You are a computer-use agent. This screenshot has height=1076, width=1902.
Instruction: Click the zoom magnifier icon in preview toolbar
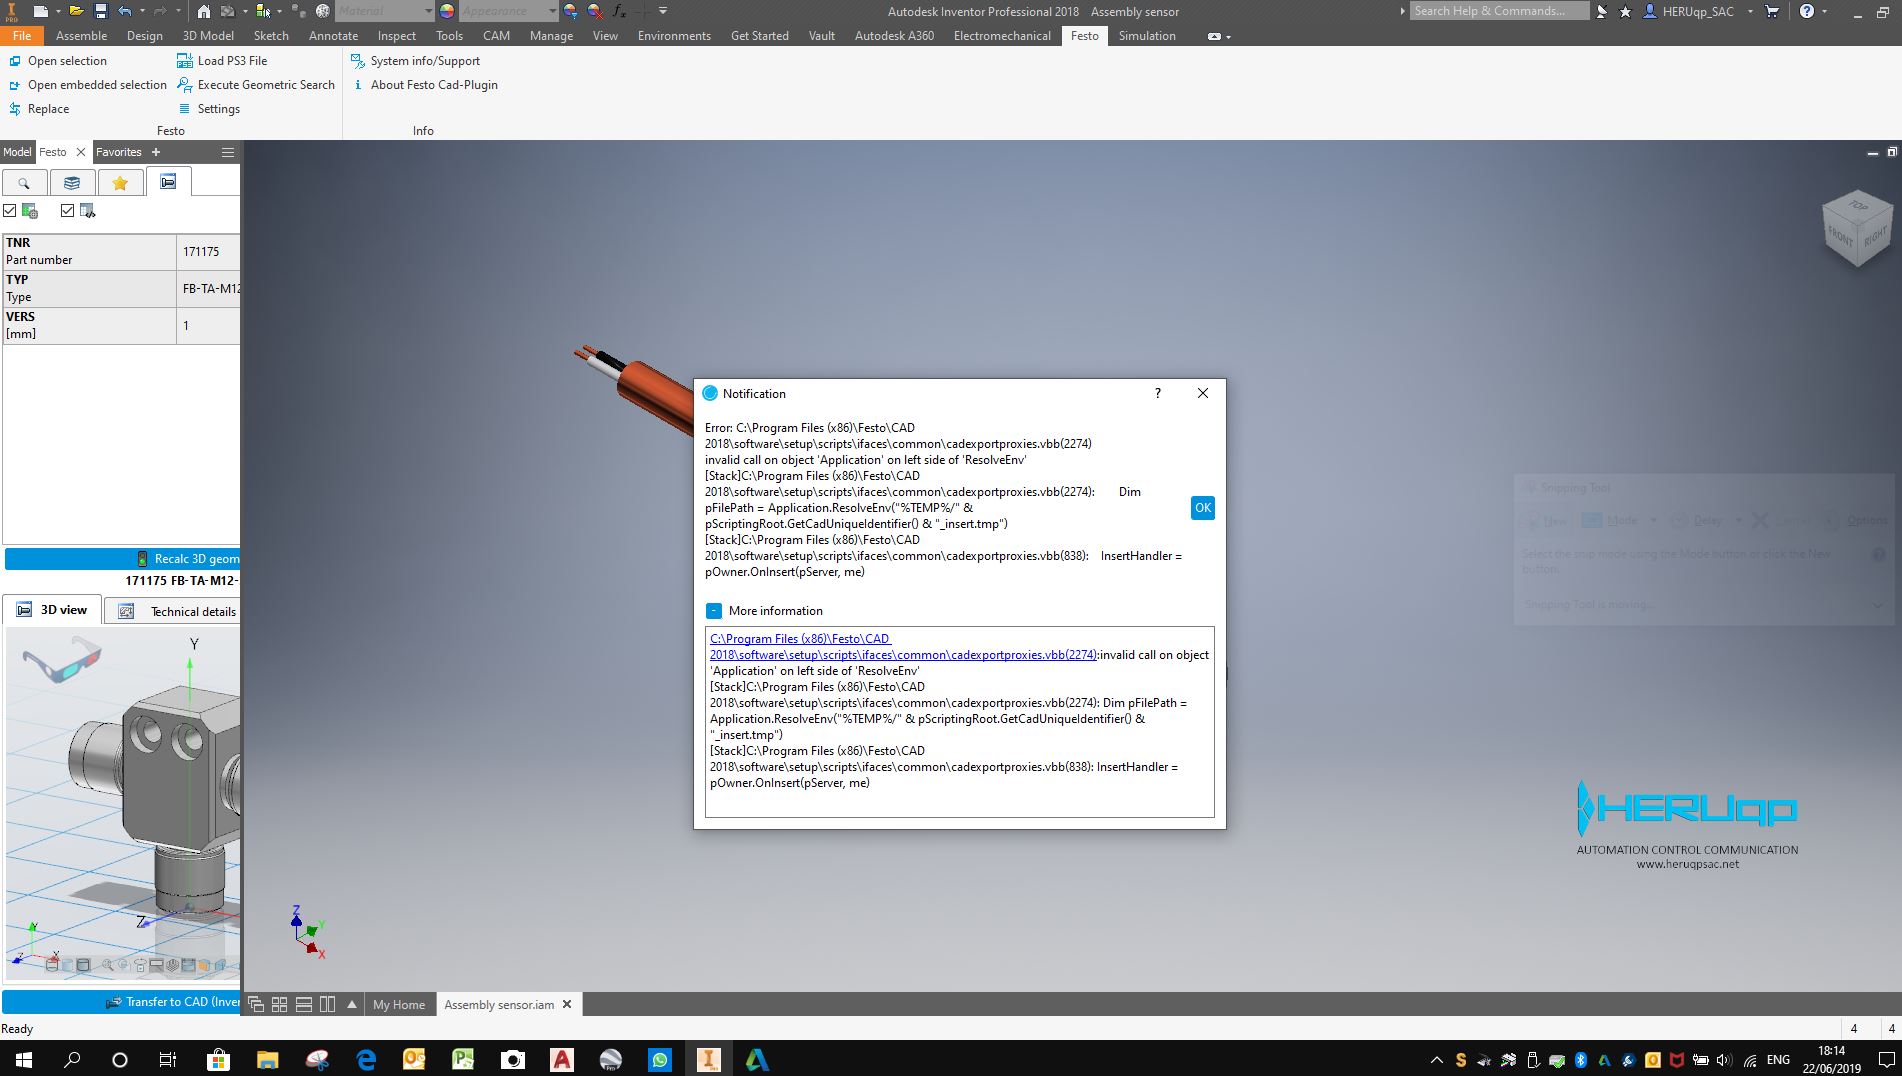[x=107, y=965]
